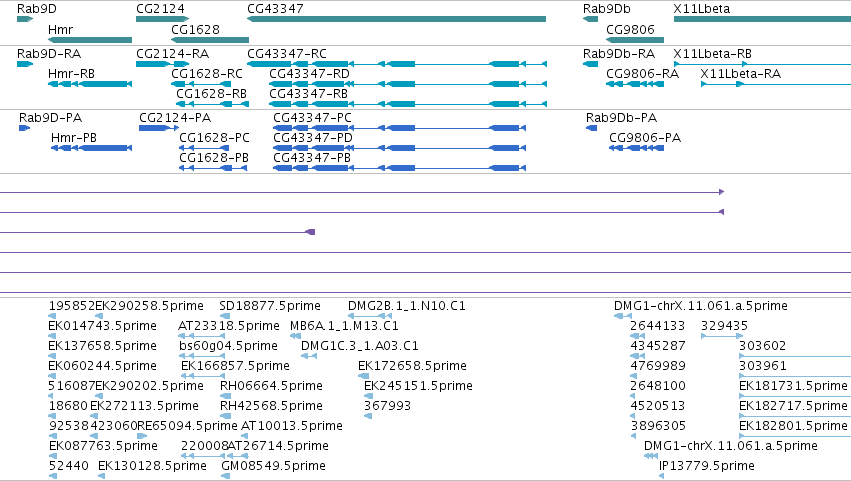Select the 367993 EST label

click(x=387, y=406)
